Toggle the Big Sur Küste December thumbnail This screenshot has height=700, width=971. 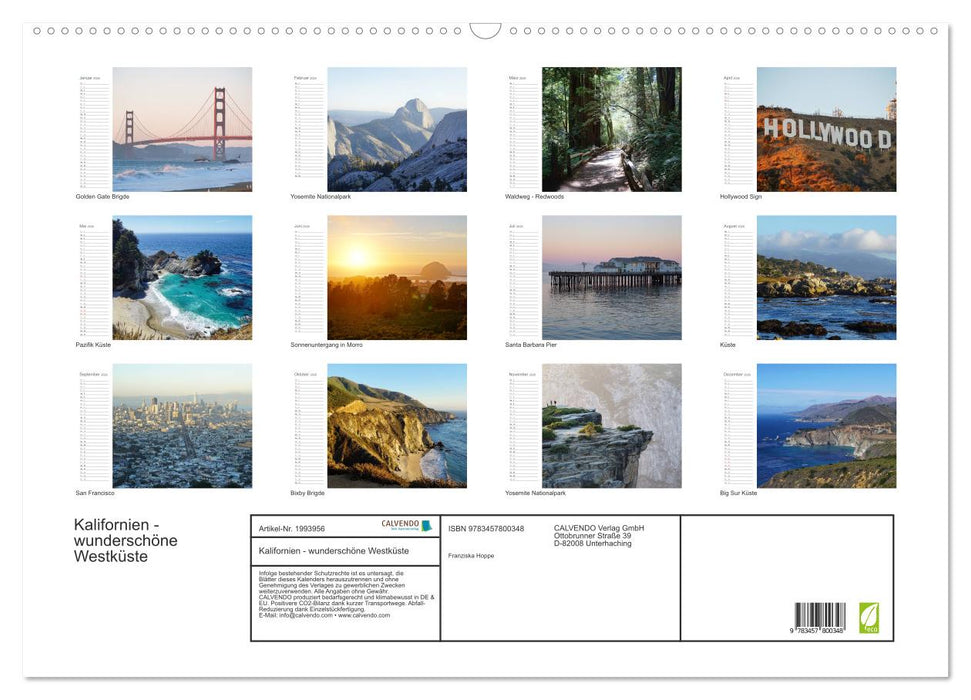pyautogui.click(x=826, y=425)
